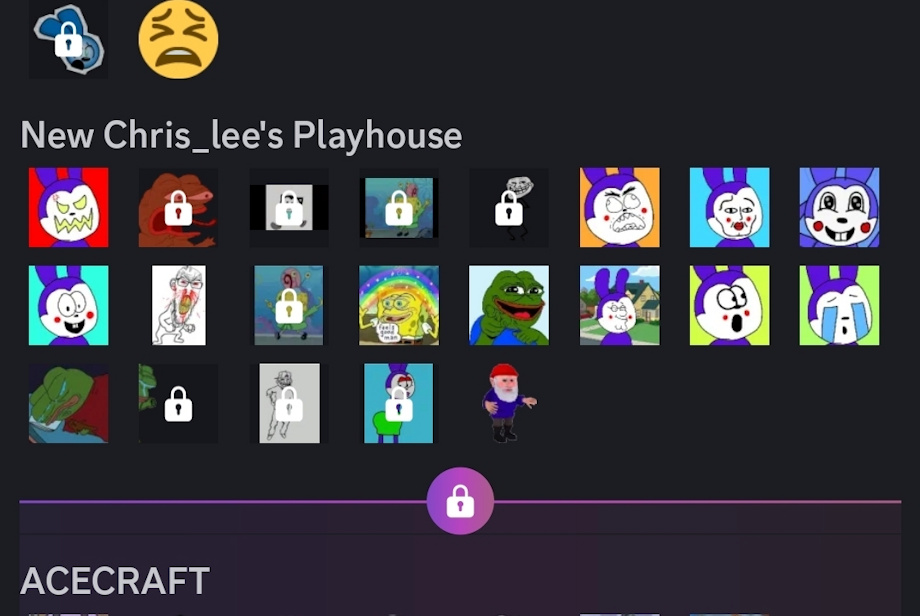The image size is (920, 616).
Task: Pick the happy bunny on cyan background
Action: coord(69,305)
